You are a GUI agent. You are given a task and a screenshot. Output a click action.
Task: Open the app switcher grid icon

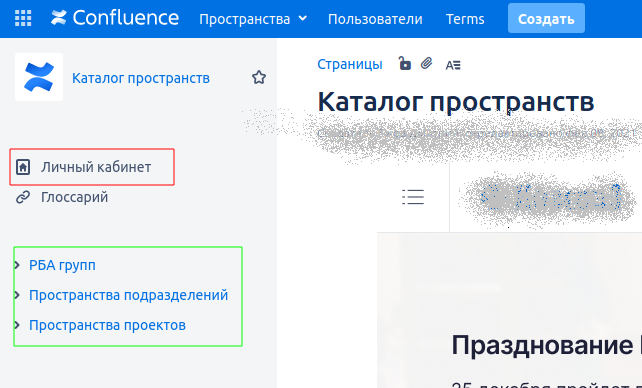23,18
